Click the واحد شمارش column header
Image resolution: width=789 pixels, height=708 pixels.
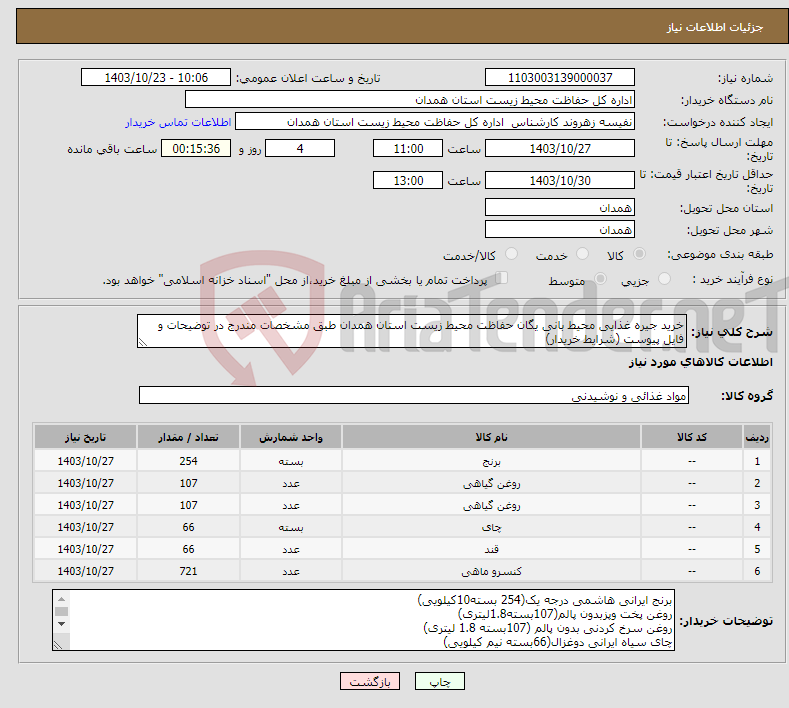291,437
